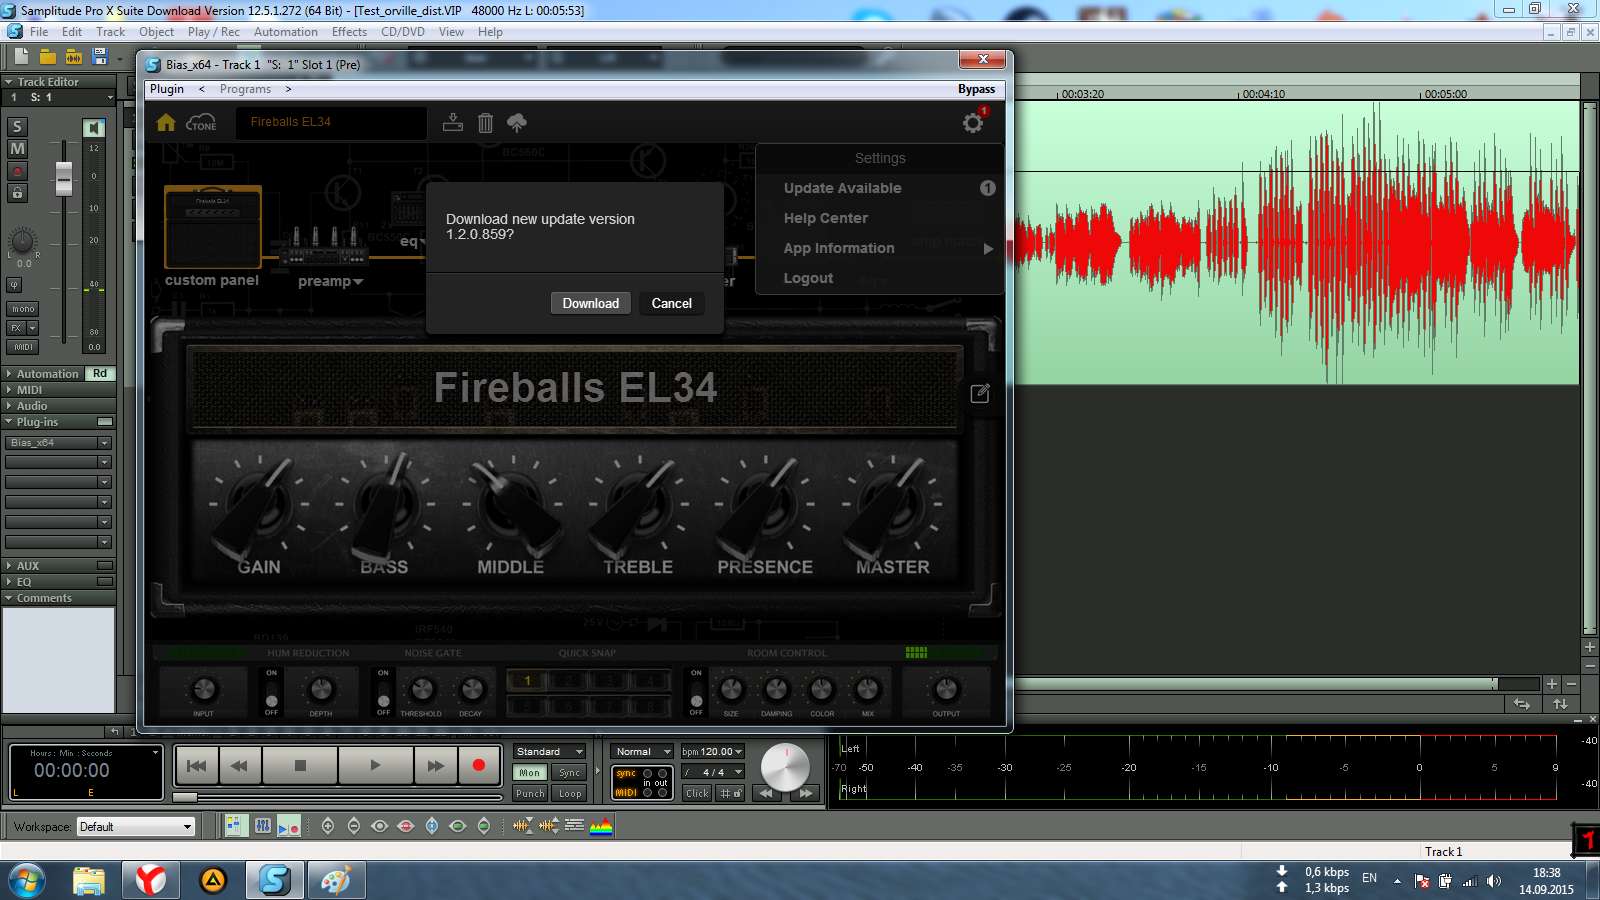Open the Plugin menu in Bias window

pyautogui.click(x=167, y=89)
